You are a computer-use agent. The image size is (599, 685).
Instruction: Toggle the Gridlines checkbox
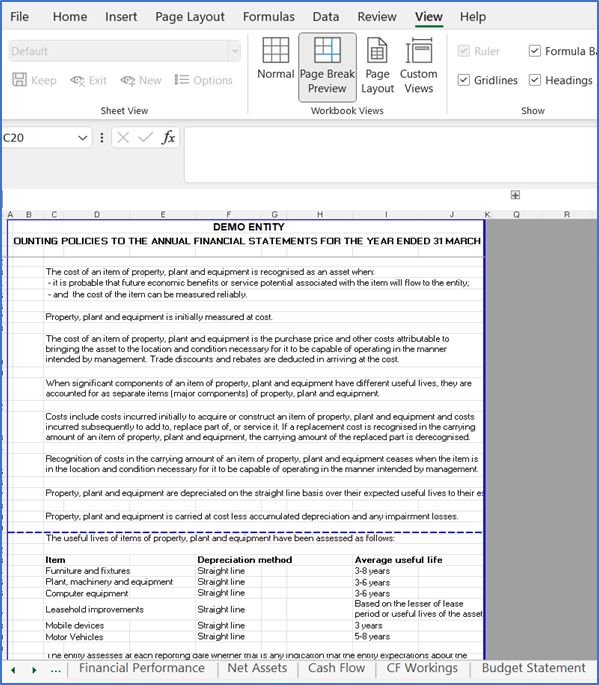tap(463, 80)
